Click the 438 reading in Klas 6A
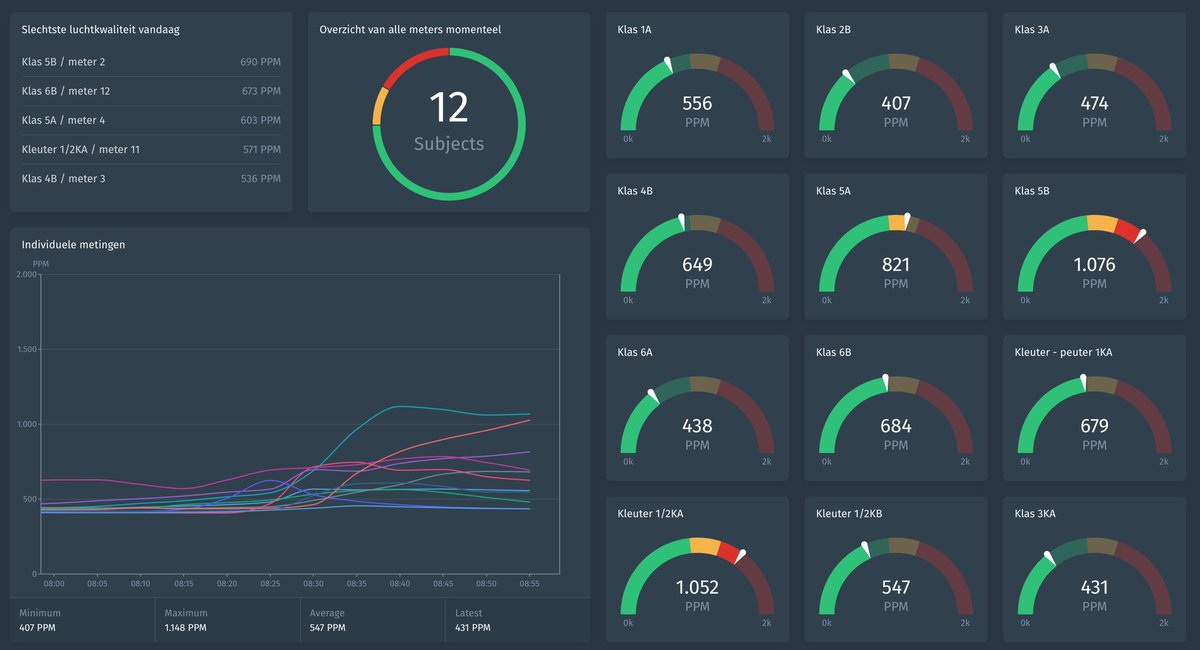 [x=697, y=426]
